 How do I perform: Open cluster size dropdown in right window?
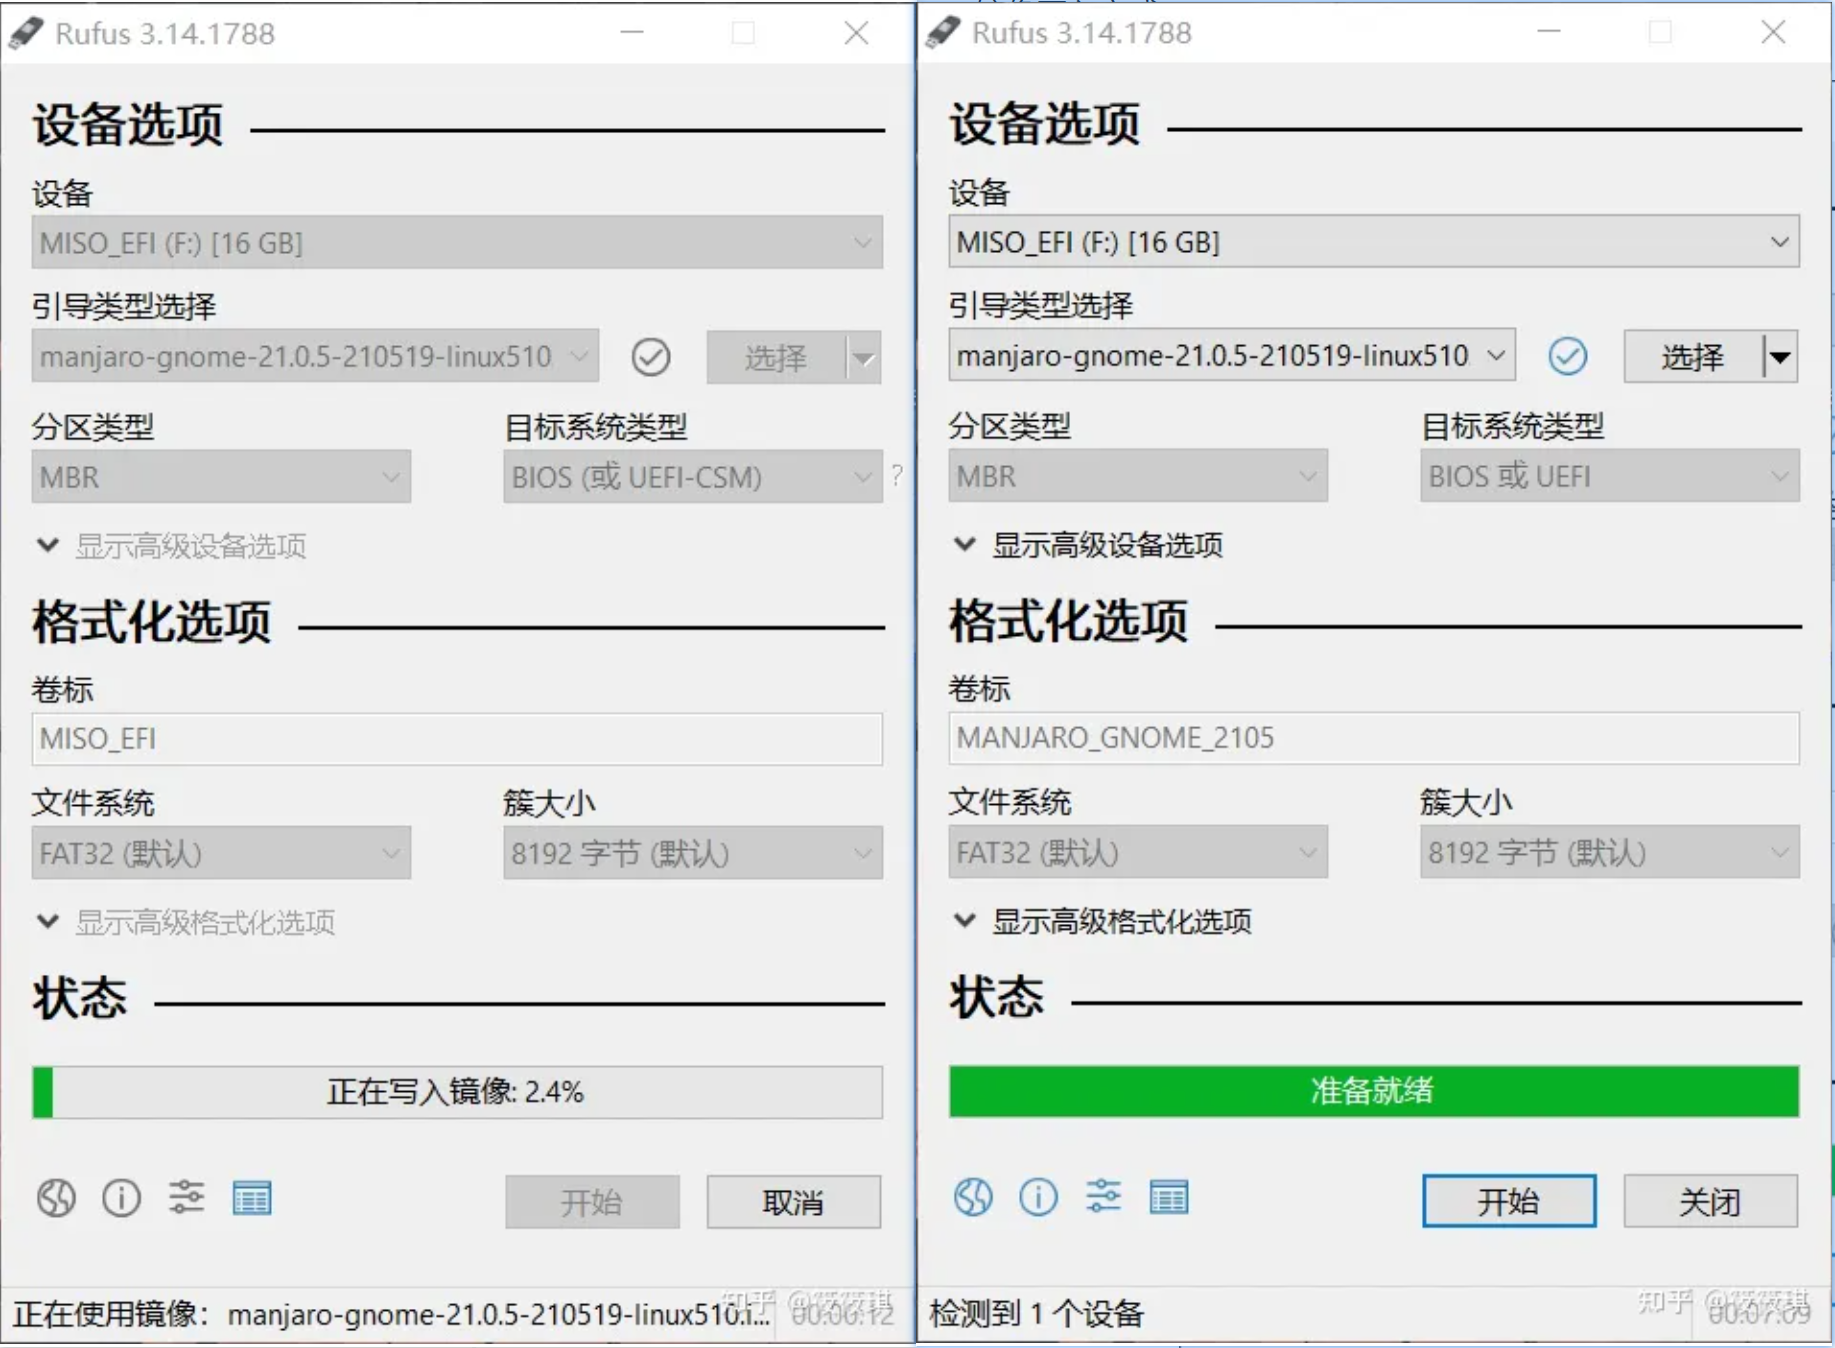click(1610, 852)
